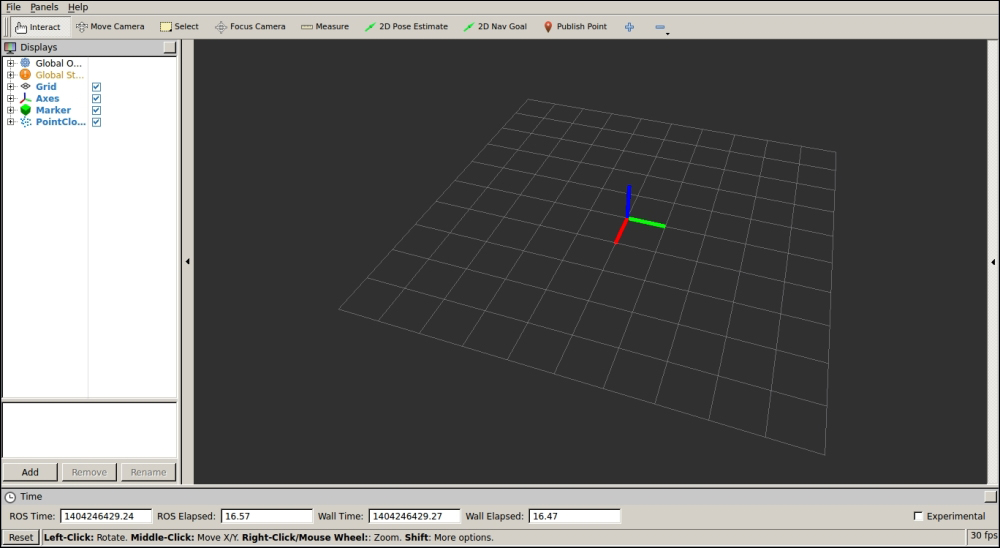Enable the Experimental checkbox

(918, 516)
